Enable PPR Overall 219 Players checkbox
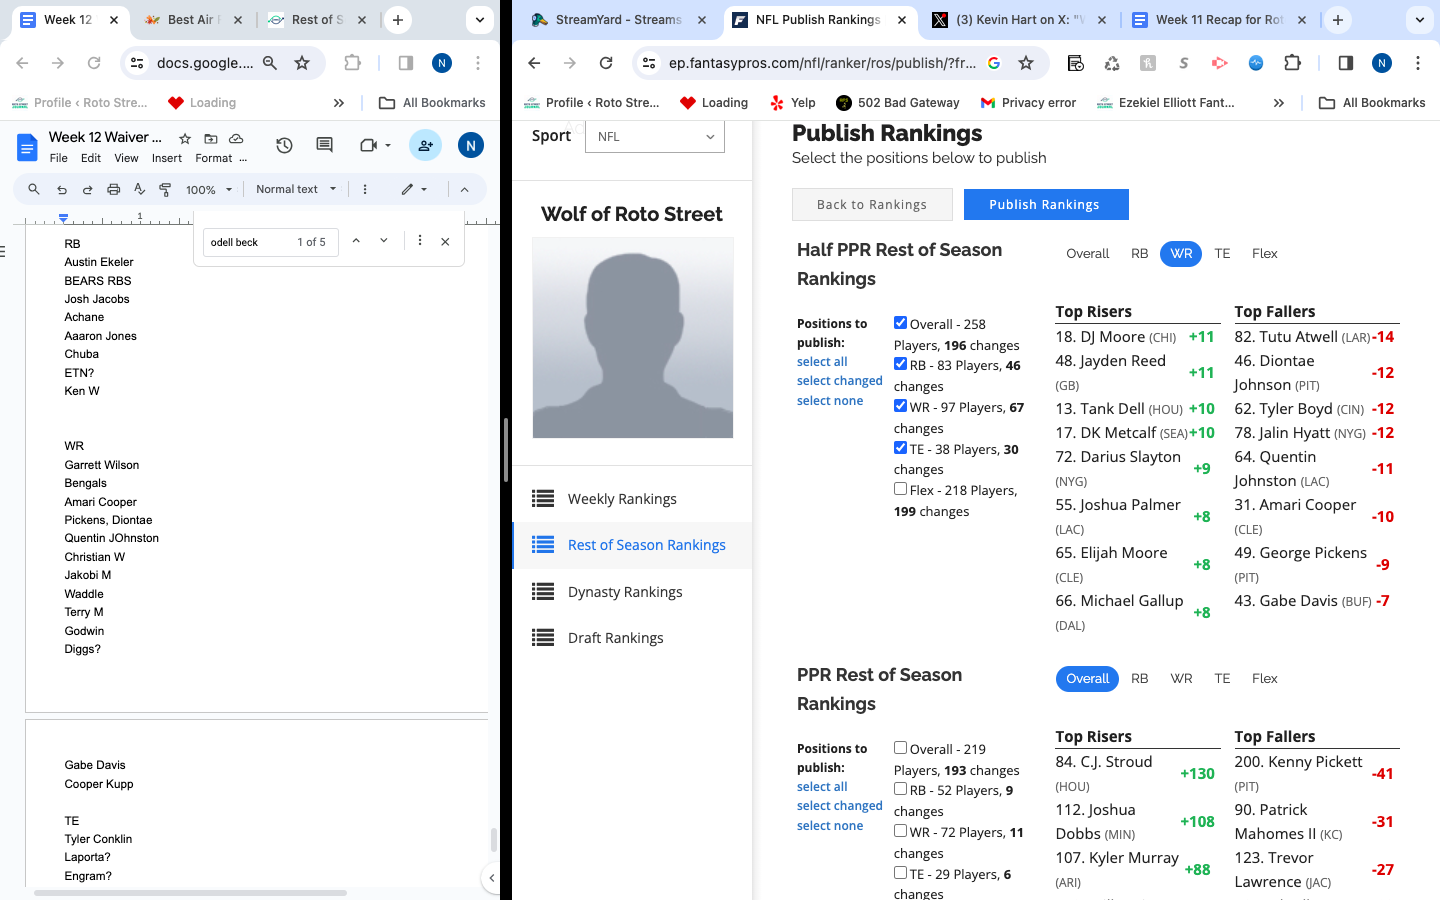 tap(900, 747)
